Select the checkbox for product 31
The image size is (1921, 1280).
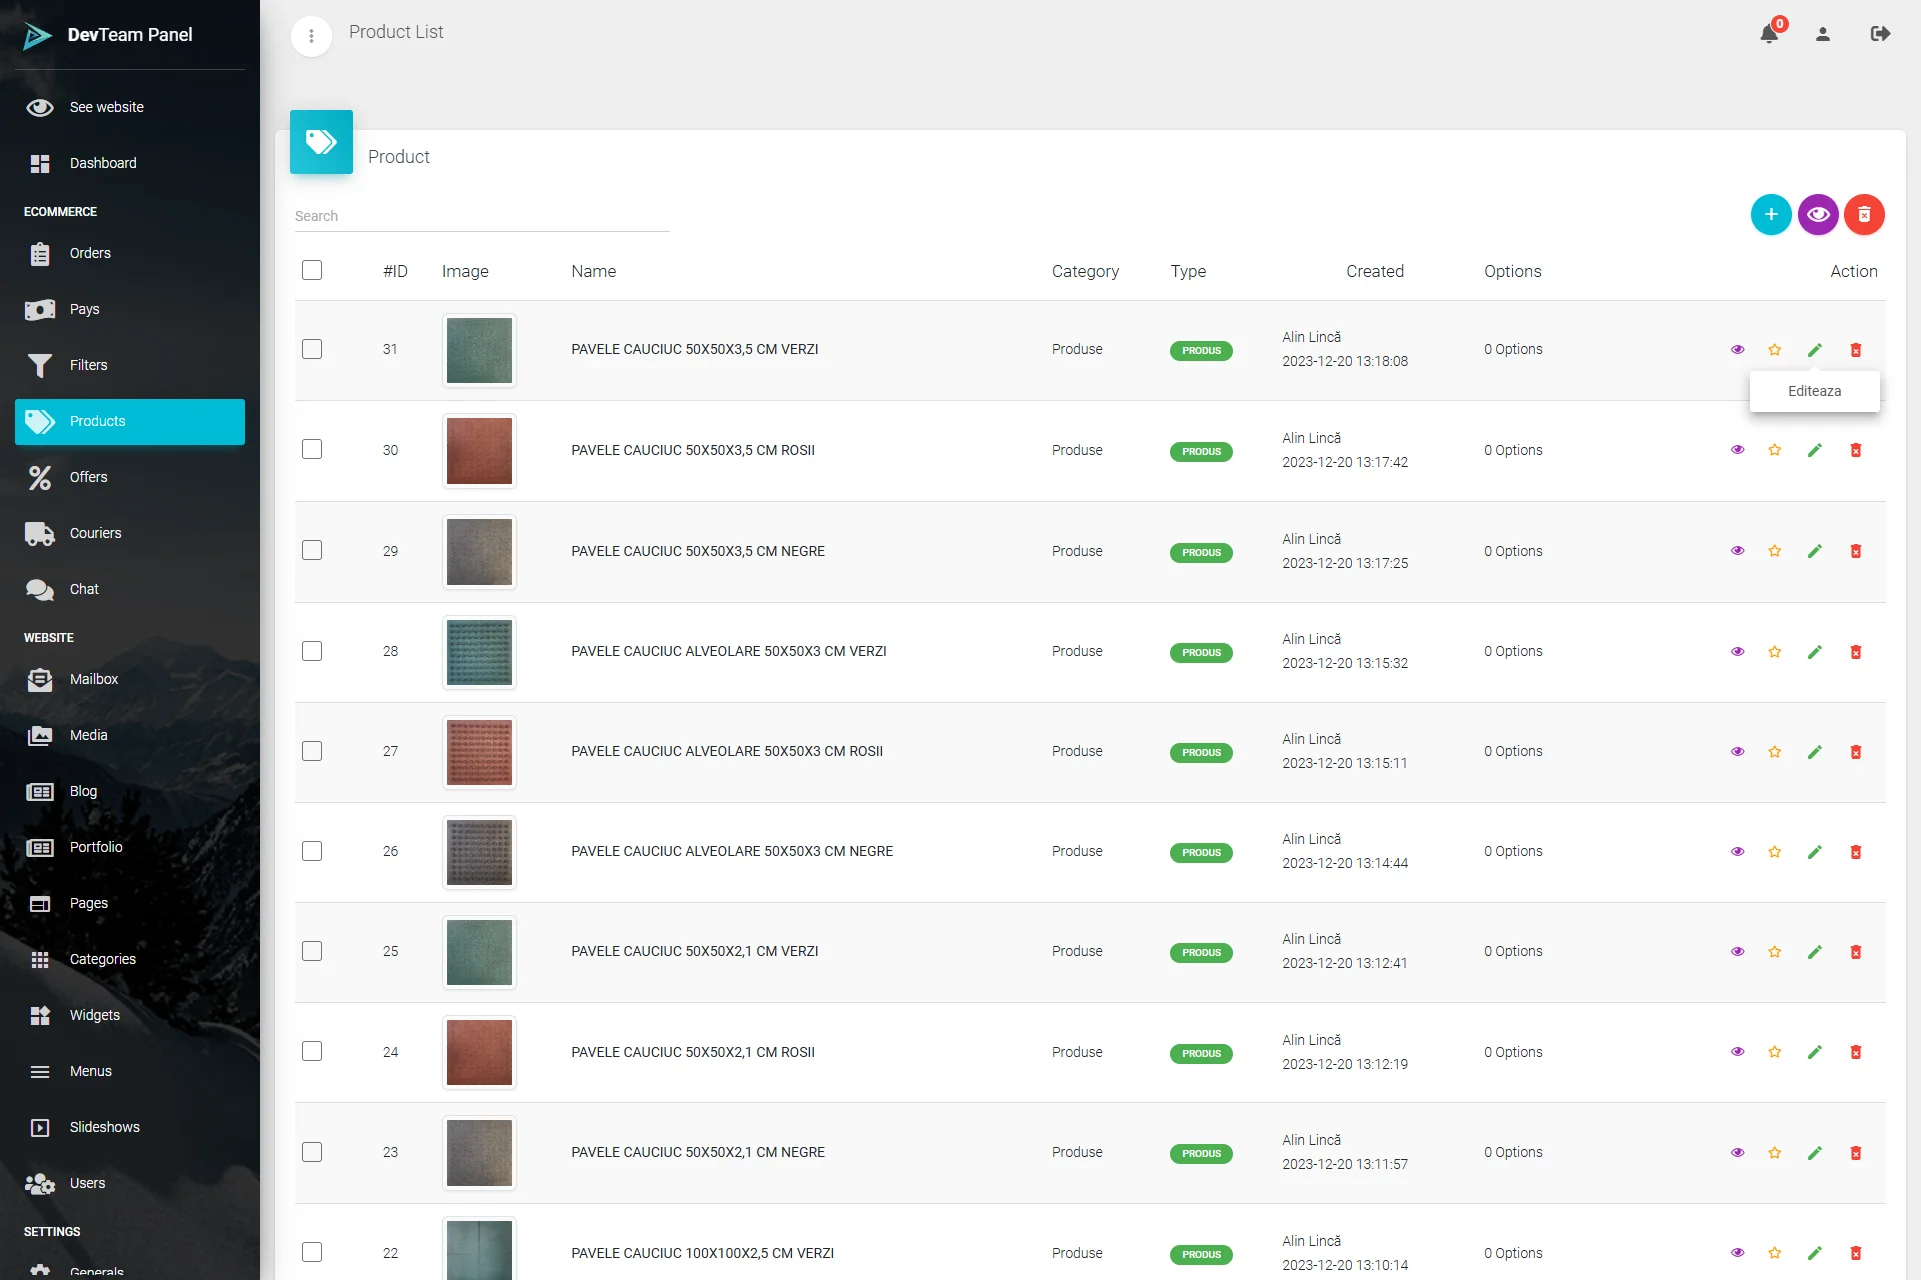pos(312,349)
